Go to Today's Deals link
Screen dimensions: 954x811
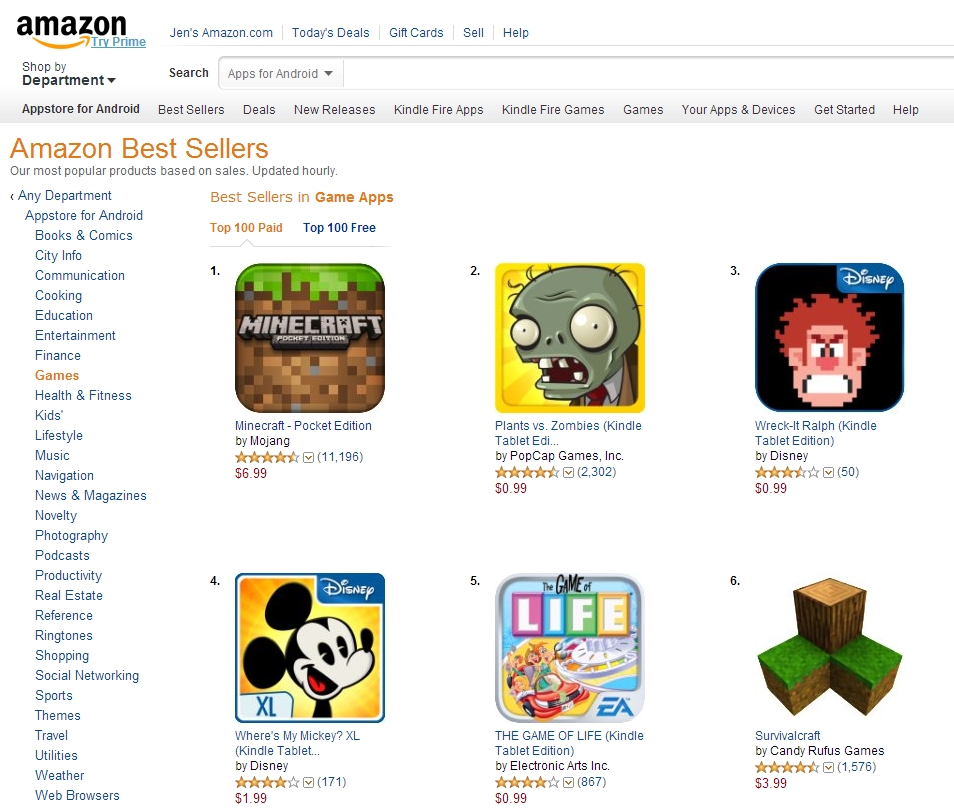coord(330,33)
